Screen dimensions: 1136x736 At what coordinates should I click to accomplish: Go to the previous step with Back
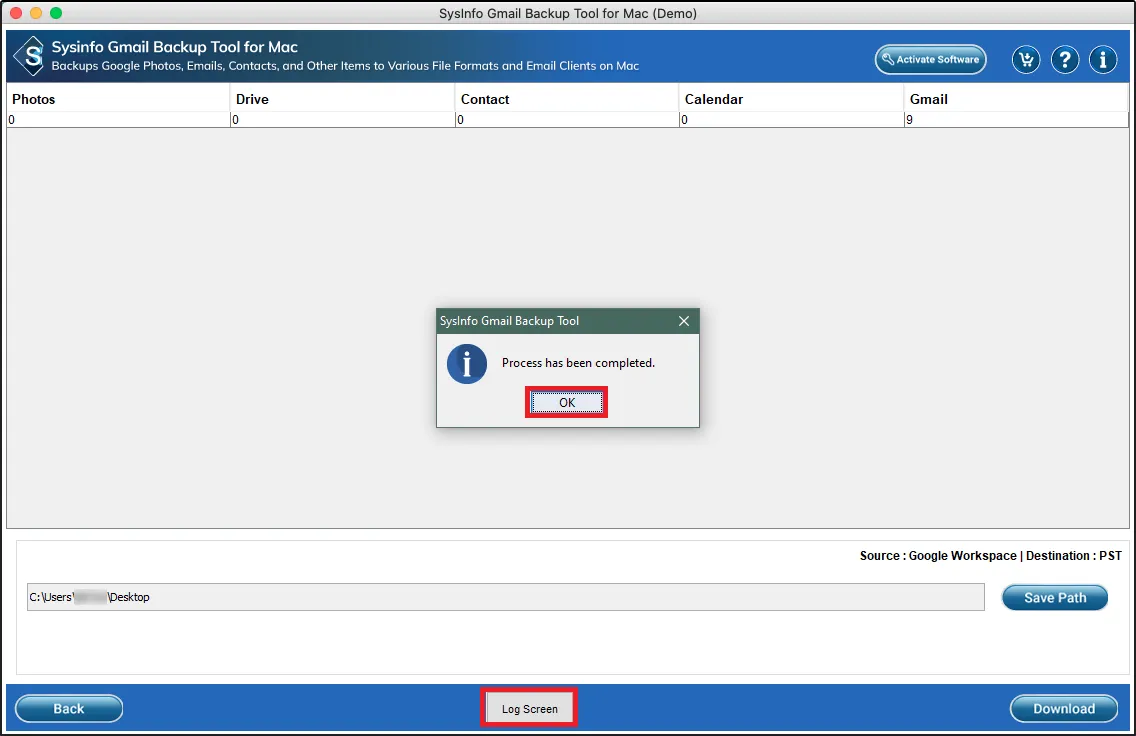(x=69, y=708)
